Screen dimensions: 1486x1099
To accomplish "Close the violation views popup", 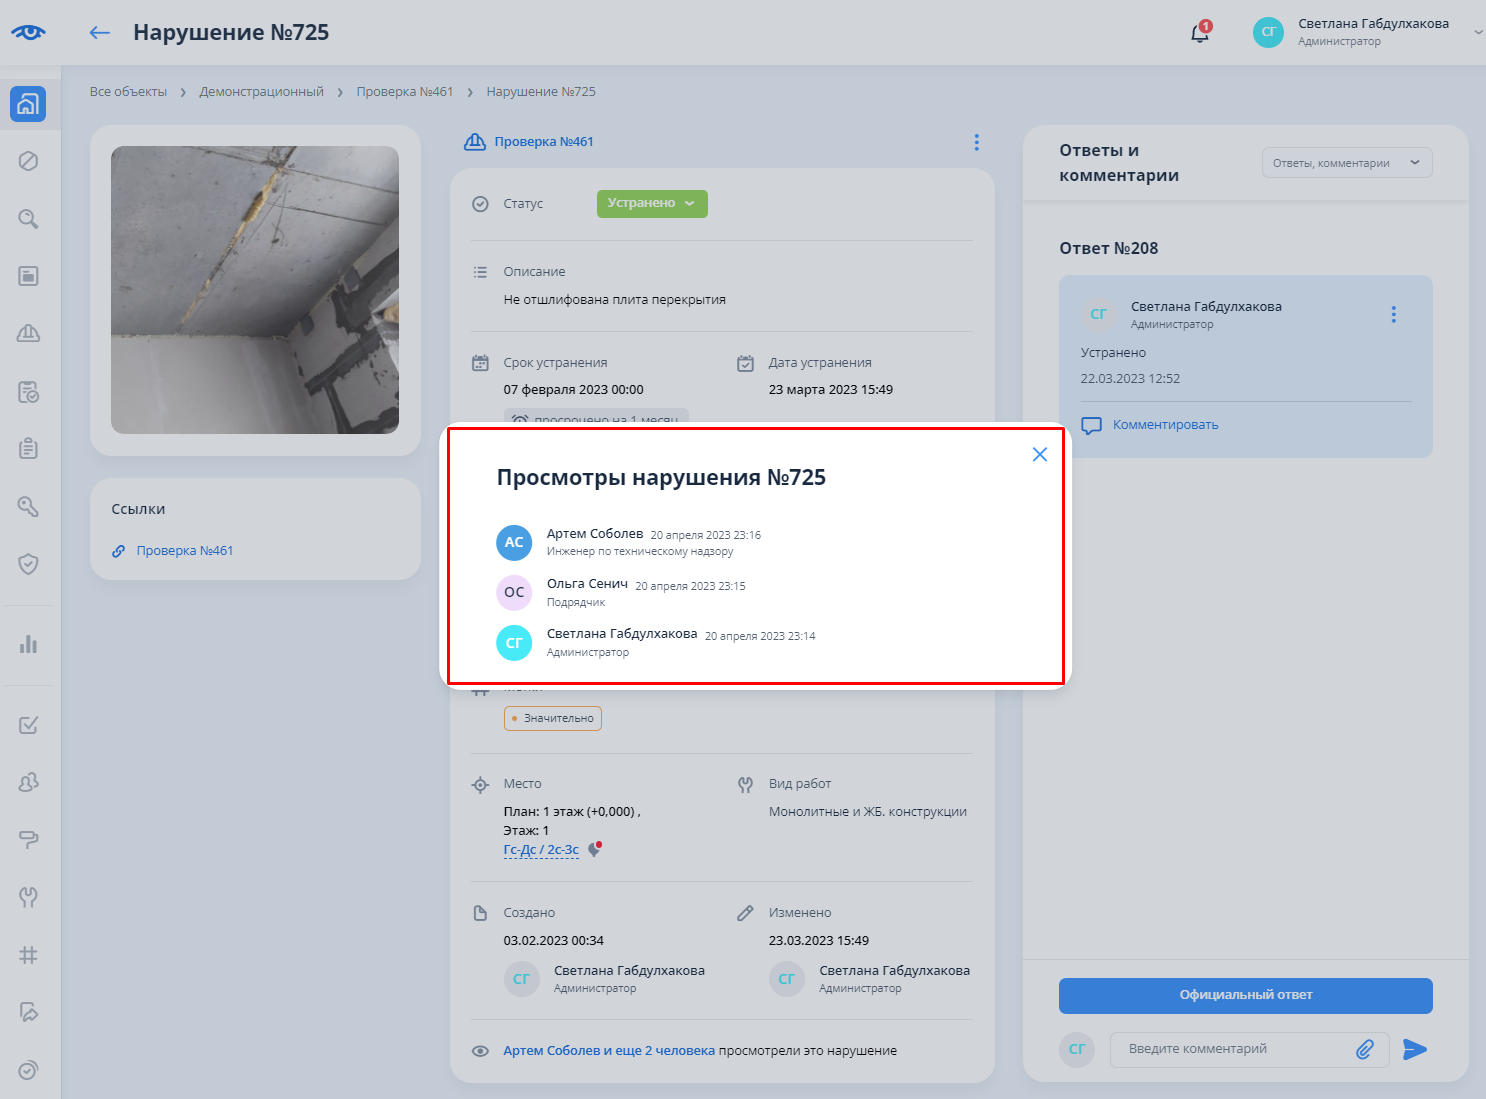I will pyautogui.click(x=1039, y=454).
